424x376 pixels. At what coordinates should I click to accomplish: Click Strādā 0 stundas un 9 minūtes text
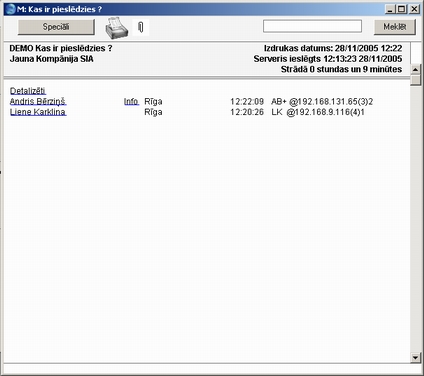(341, 69)
